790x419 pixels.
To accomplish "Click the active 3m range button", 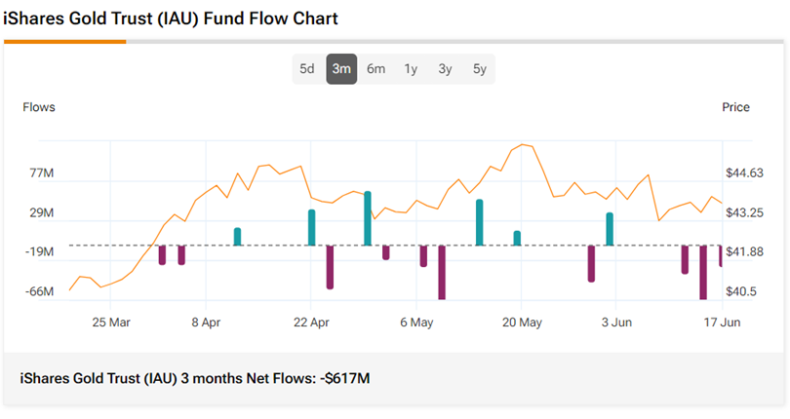I will (x=341, y=69).
